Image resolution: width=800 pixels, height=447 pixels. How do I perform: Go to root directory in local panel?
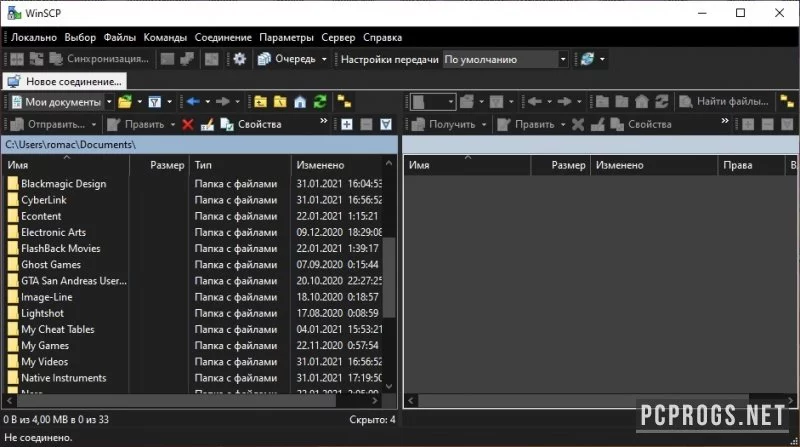pos(280,102)
